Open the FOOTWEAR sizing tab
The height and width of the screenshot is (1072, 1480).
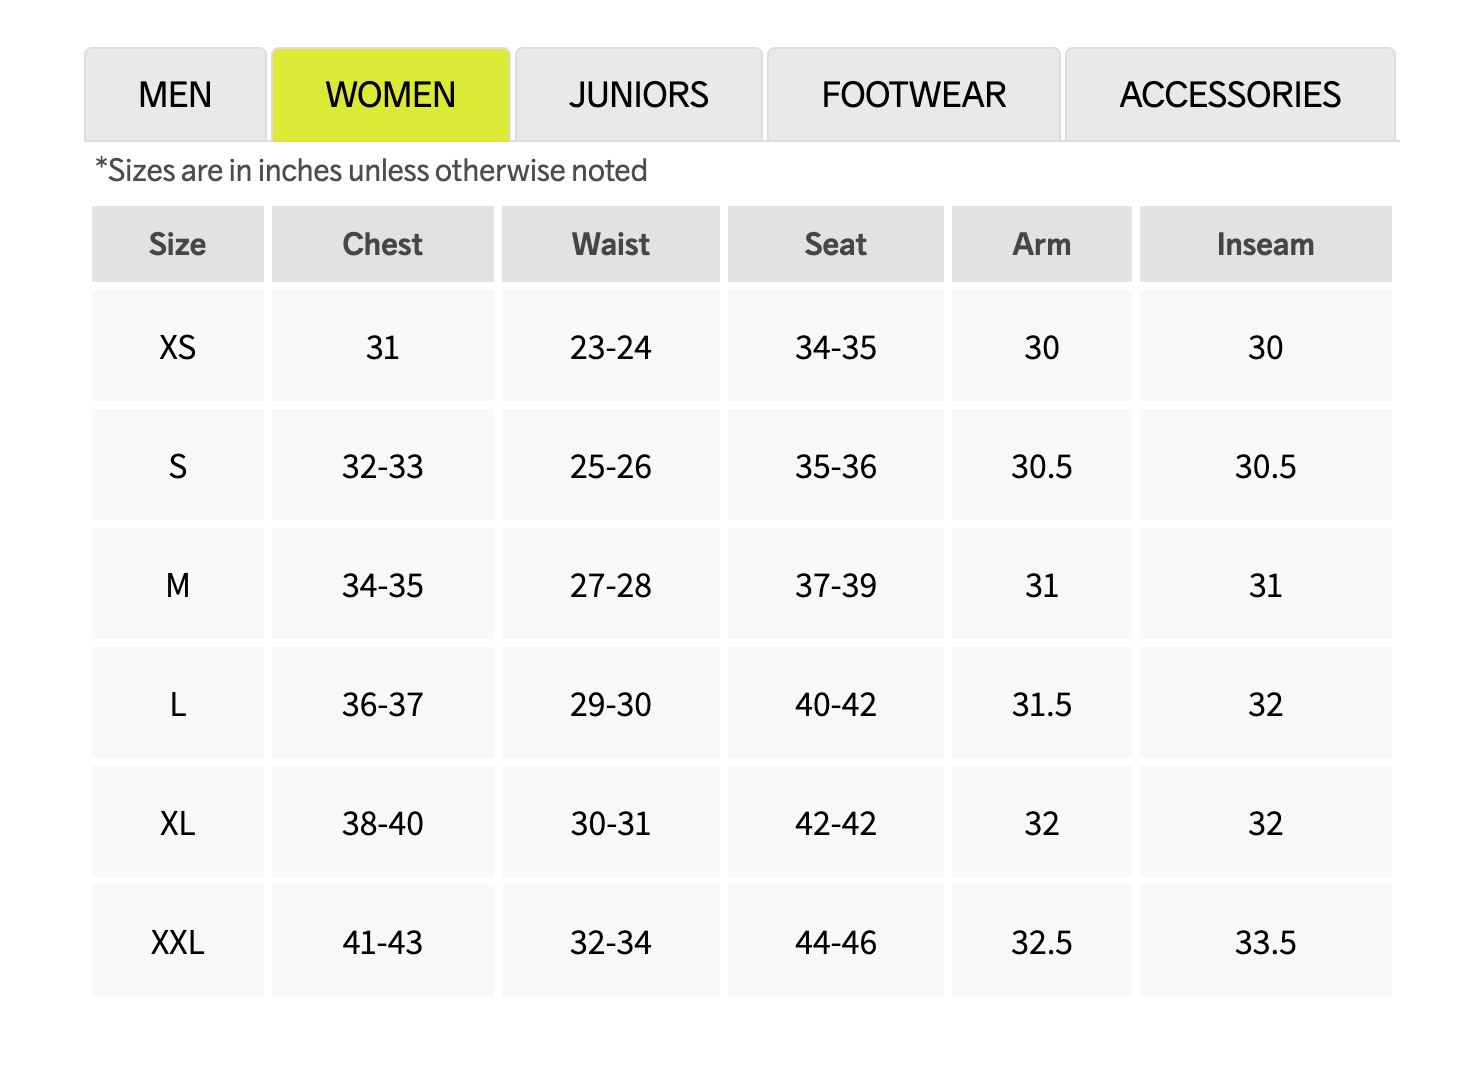pos(913,95)
